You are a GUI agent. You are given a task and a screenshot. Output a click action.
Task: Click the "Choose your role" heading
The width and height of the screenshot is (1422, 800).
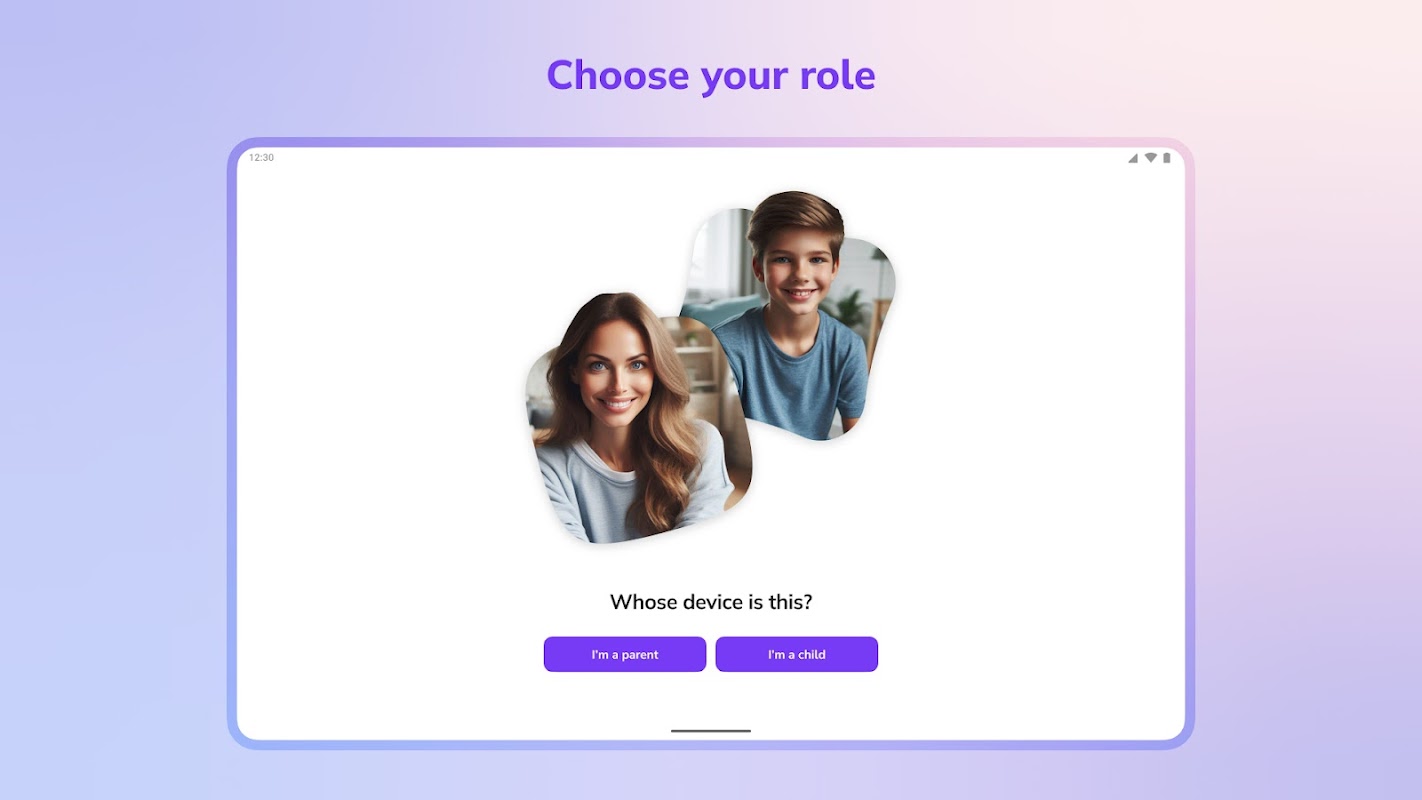coord(711,75)
